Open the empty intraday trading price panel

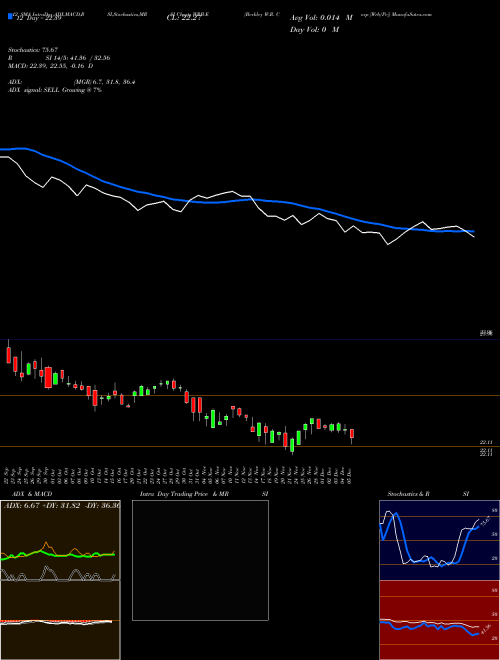tap(200, 560)
